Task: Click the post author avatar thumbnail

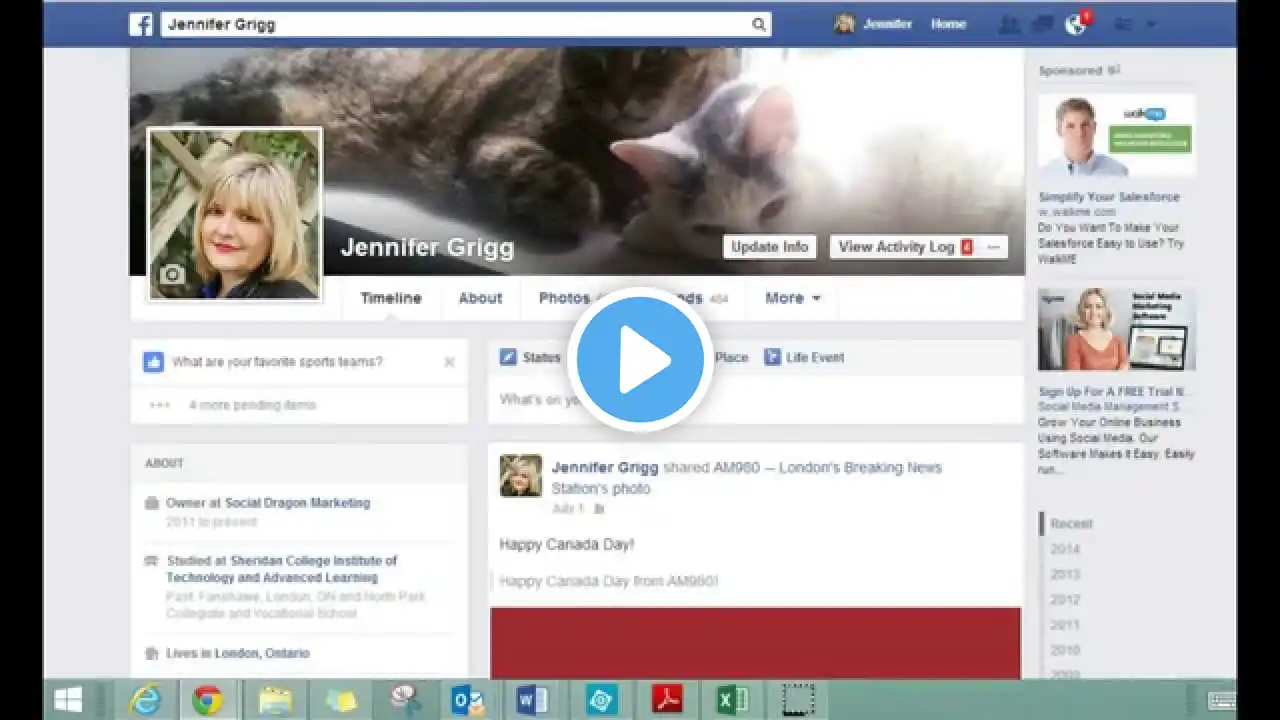Action: click(x=521, y=476)
